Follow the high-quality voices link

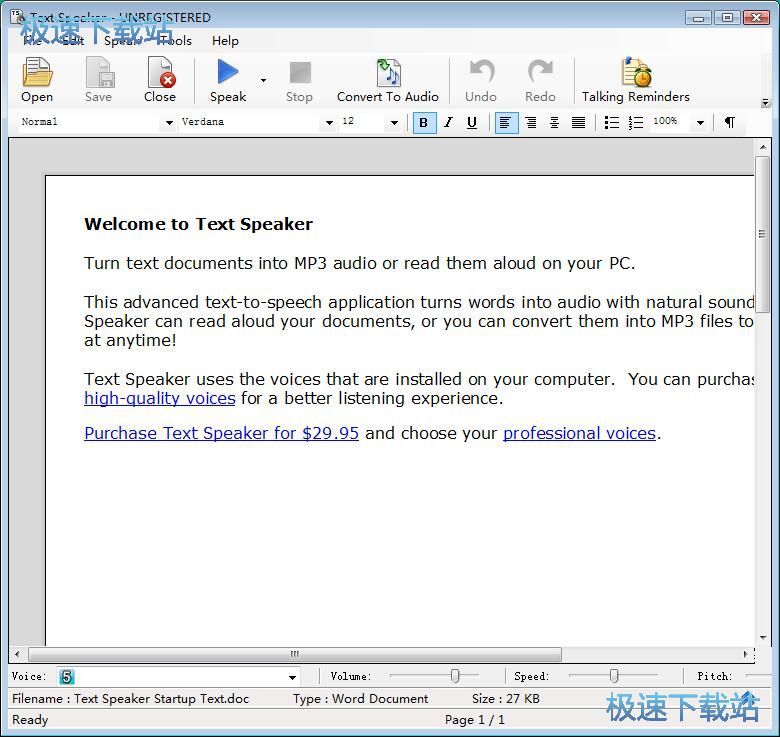click(x=160, y=398)
